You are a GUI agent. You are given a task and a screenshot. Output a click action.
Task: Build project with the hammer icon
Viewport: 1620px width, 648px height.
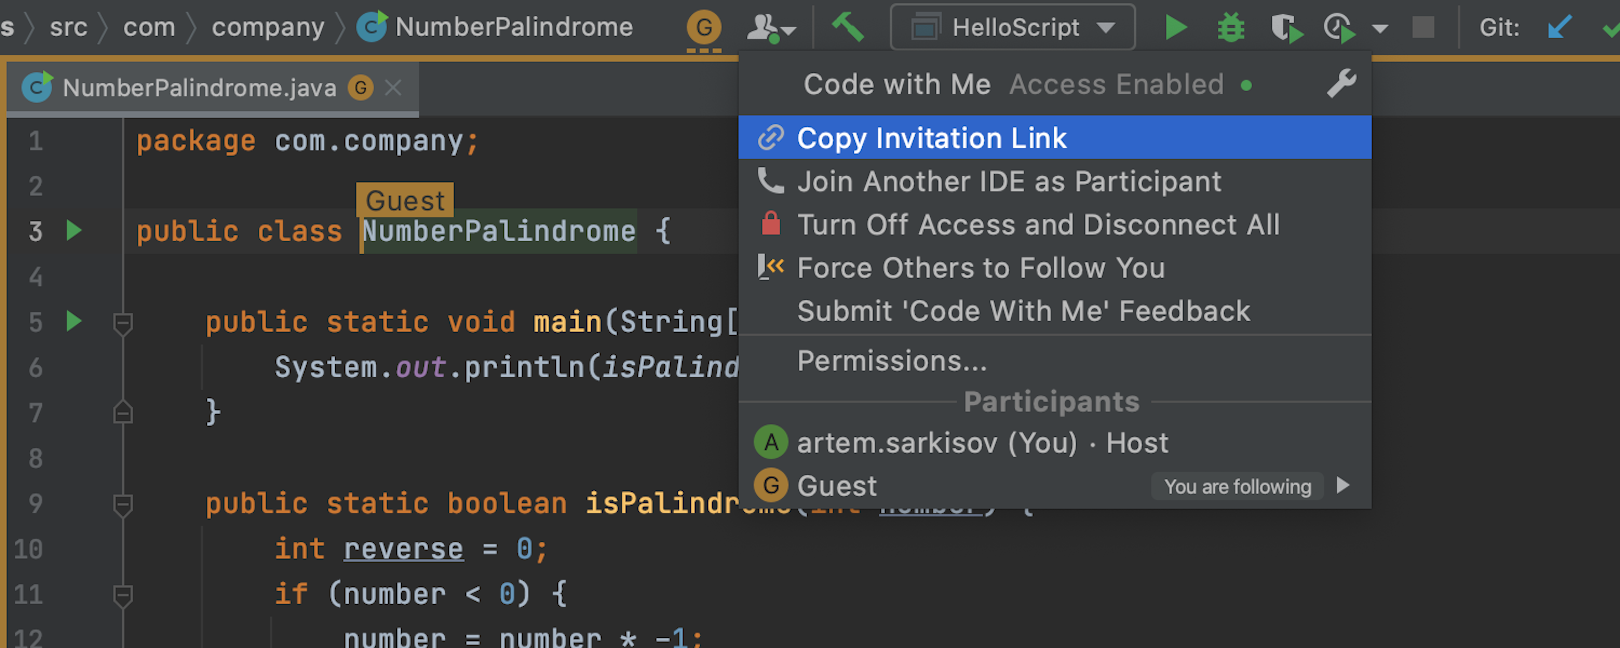[847, 27]
